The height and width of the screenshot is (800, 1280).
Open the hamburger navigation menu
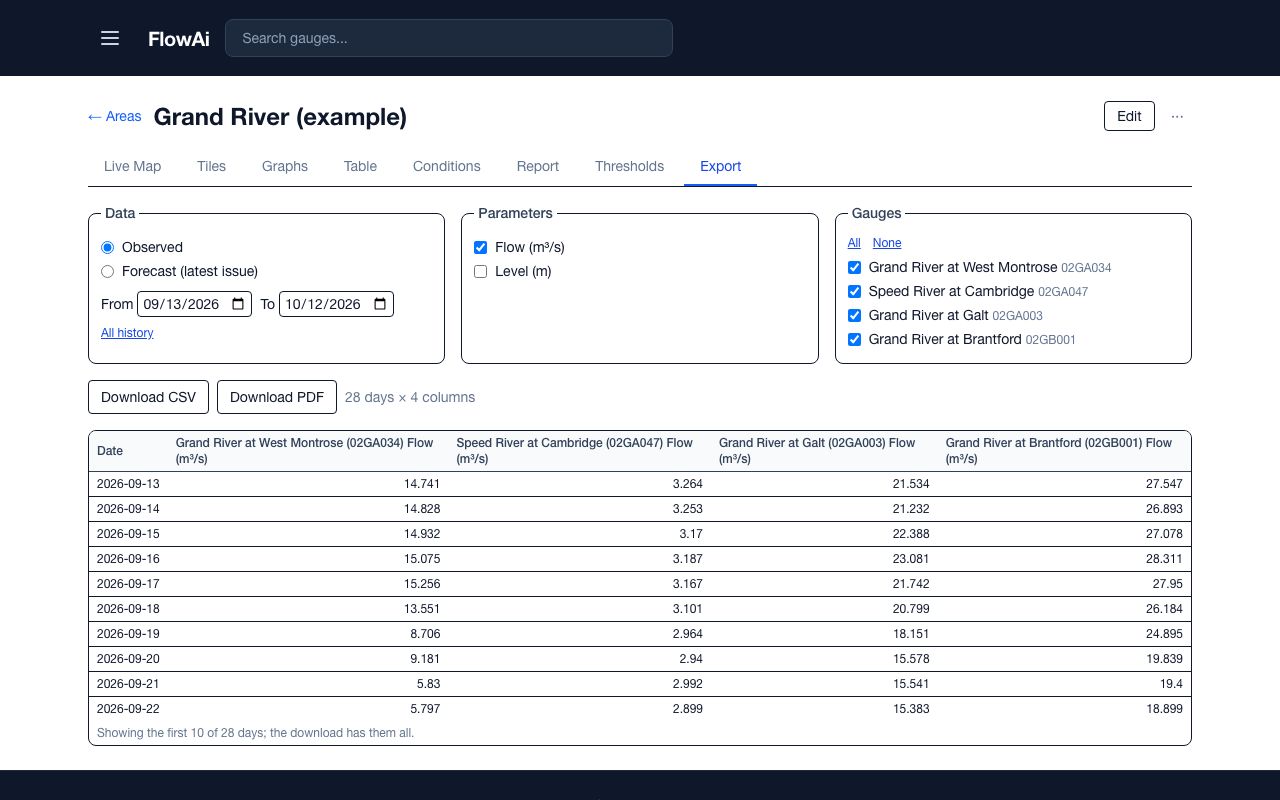pos(110,38)
